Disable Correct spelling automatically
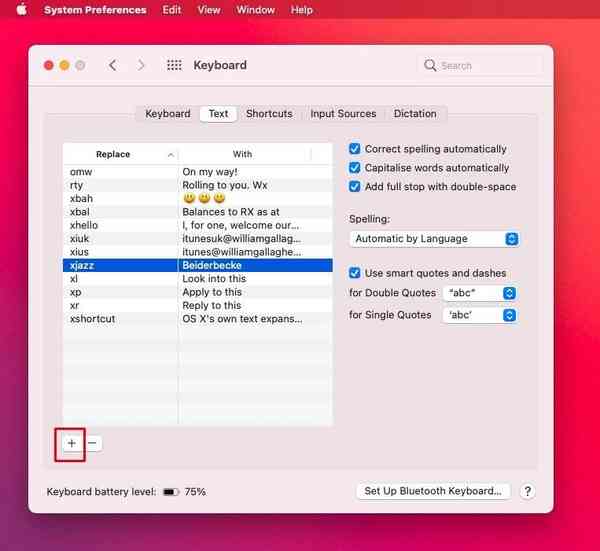The width and height of the screenshot is (600, 551). pyautogui.click(x=355, y=149)
